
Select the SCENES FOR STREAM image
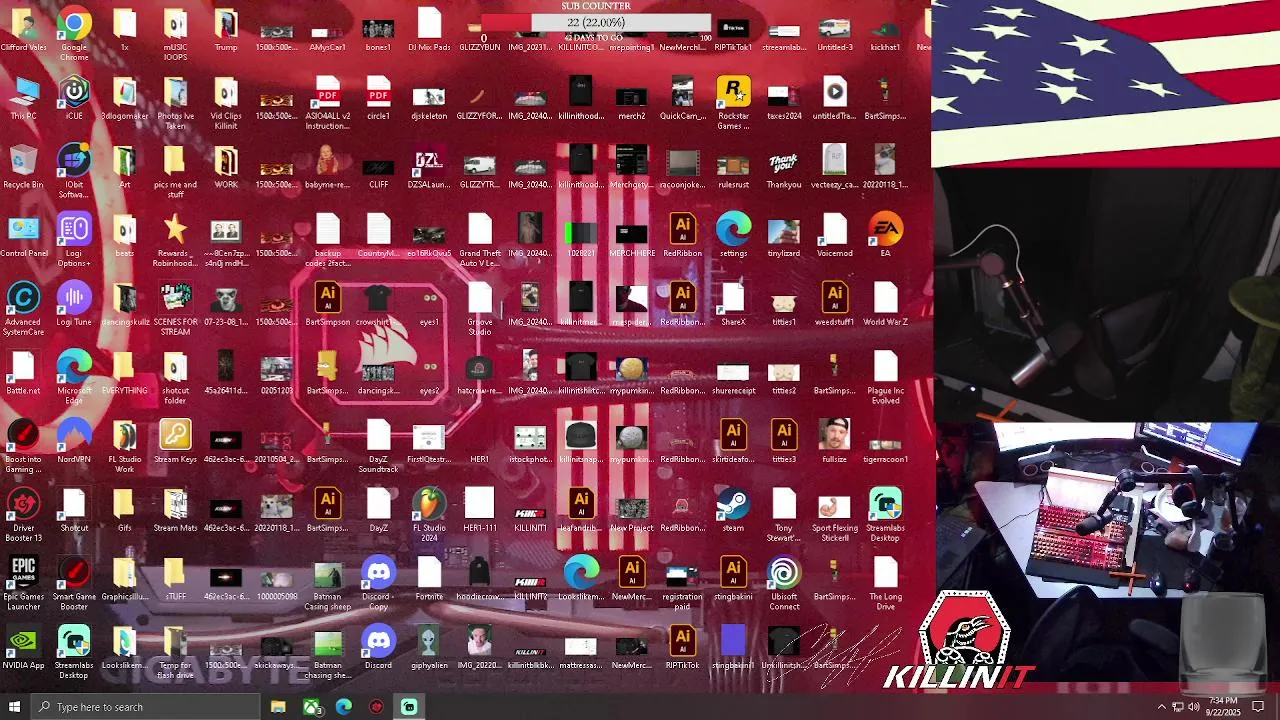click(175, 308)
